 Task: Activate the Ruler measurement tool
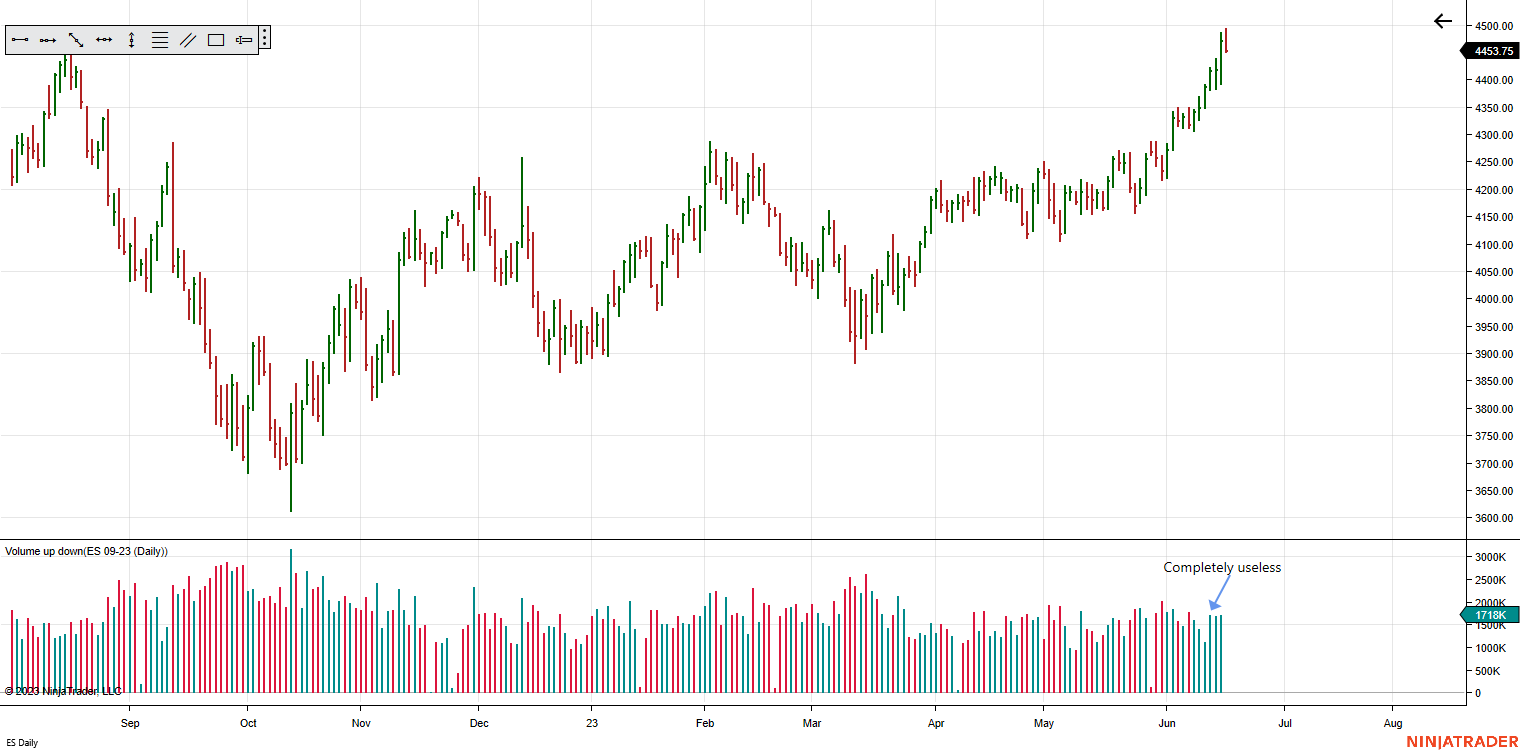click(x=244, y=40)
